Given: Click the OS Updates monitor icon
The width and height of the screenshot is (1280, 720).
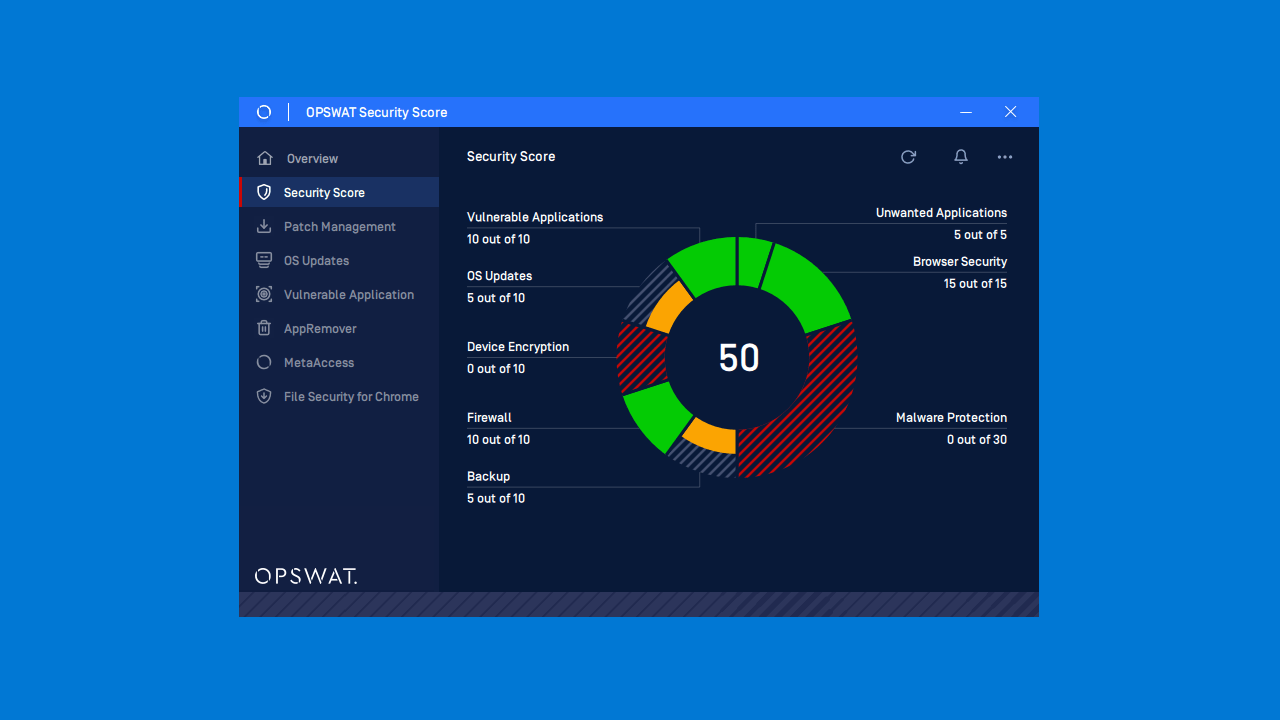Looking at the screenshot, I should [264, 260].
